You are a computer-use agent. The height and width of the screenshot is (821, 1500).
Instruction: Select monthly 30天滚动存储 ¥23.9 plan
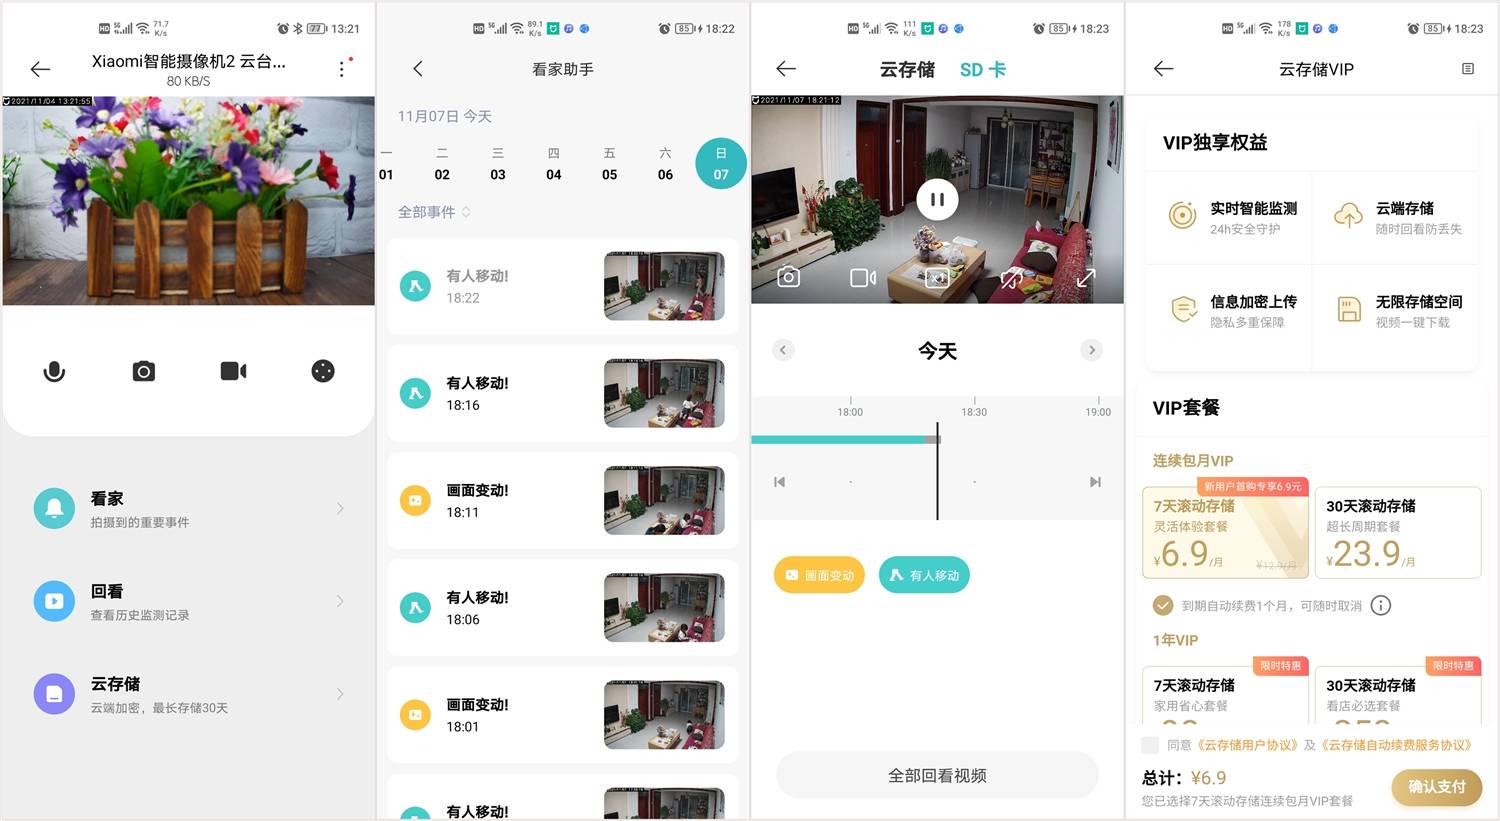coord(1398,532)
